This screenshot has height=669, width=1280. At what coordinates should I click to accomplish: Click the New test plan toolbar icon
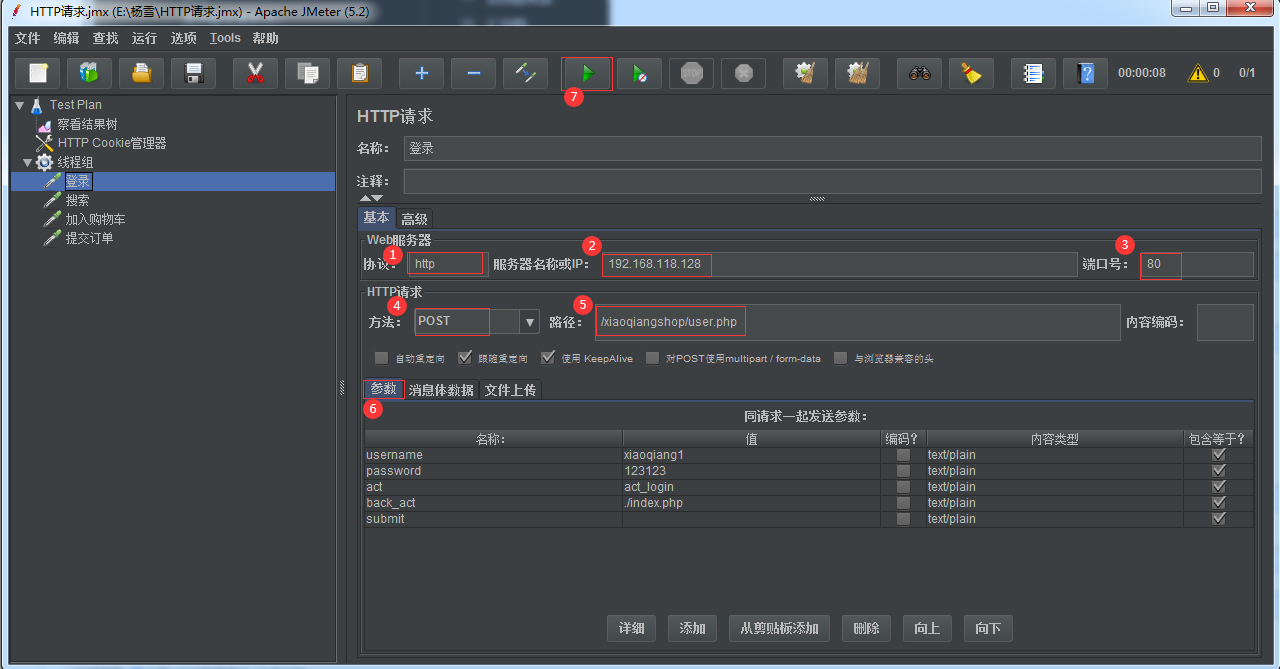(38, 73)
